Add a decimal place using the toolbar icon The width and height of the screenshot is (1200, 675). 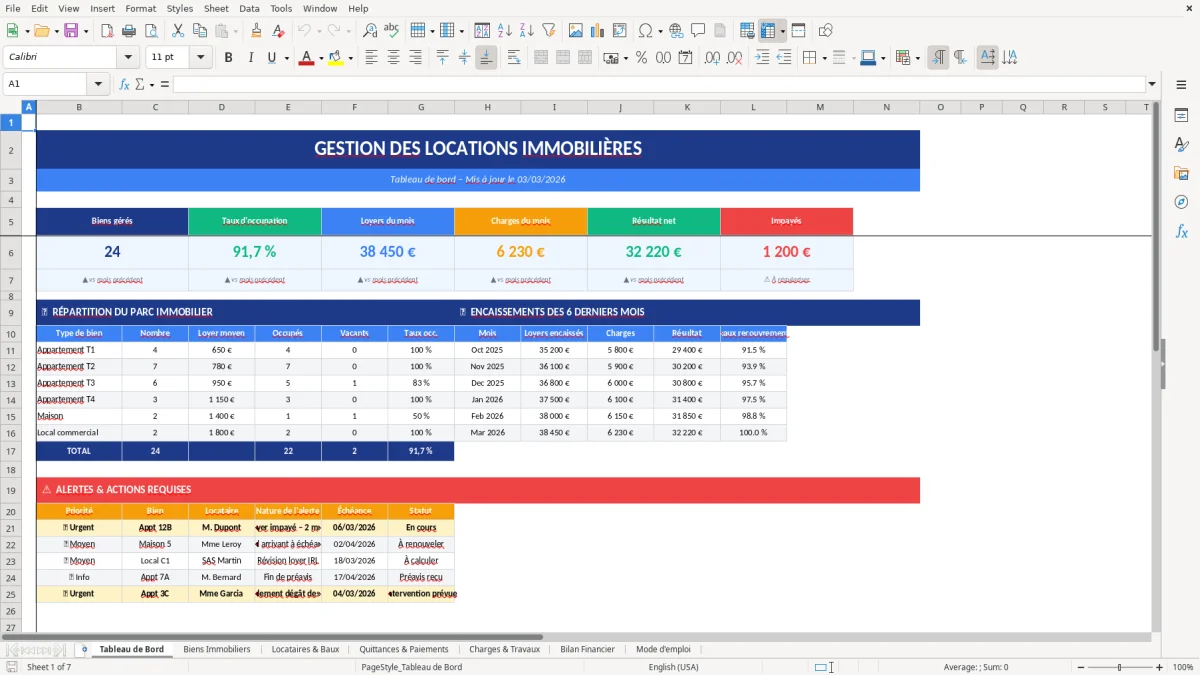[x=710, y=58]
